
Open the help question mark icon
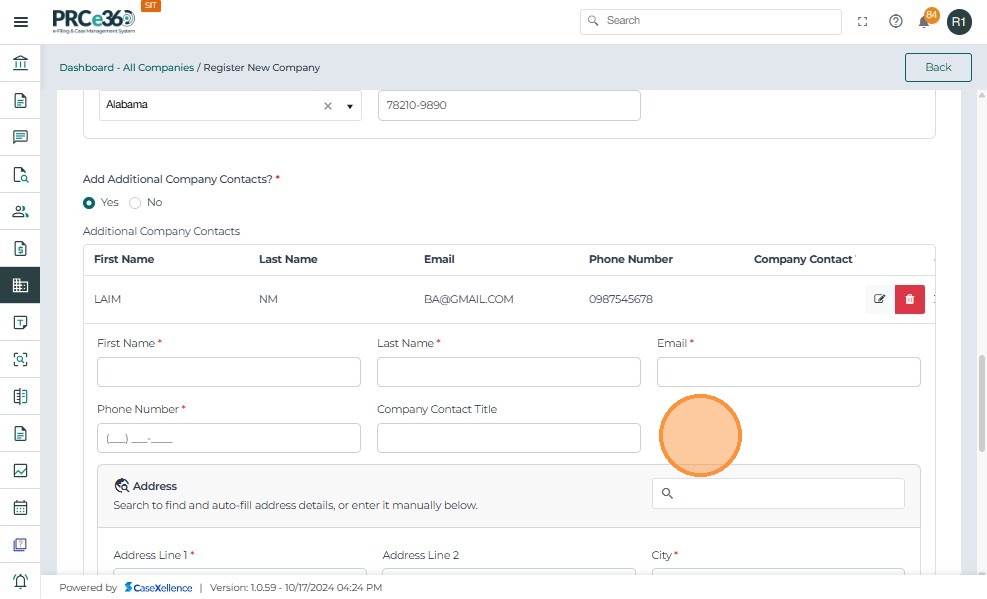(895, 21)
